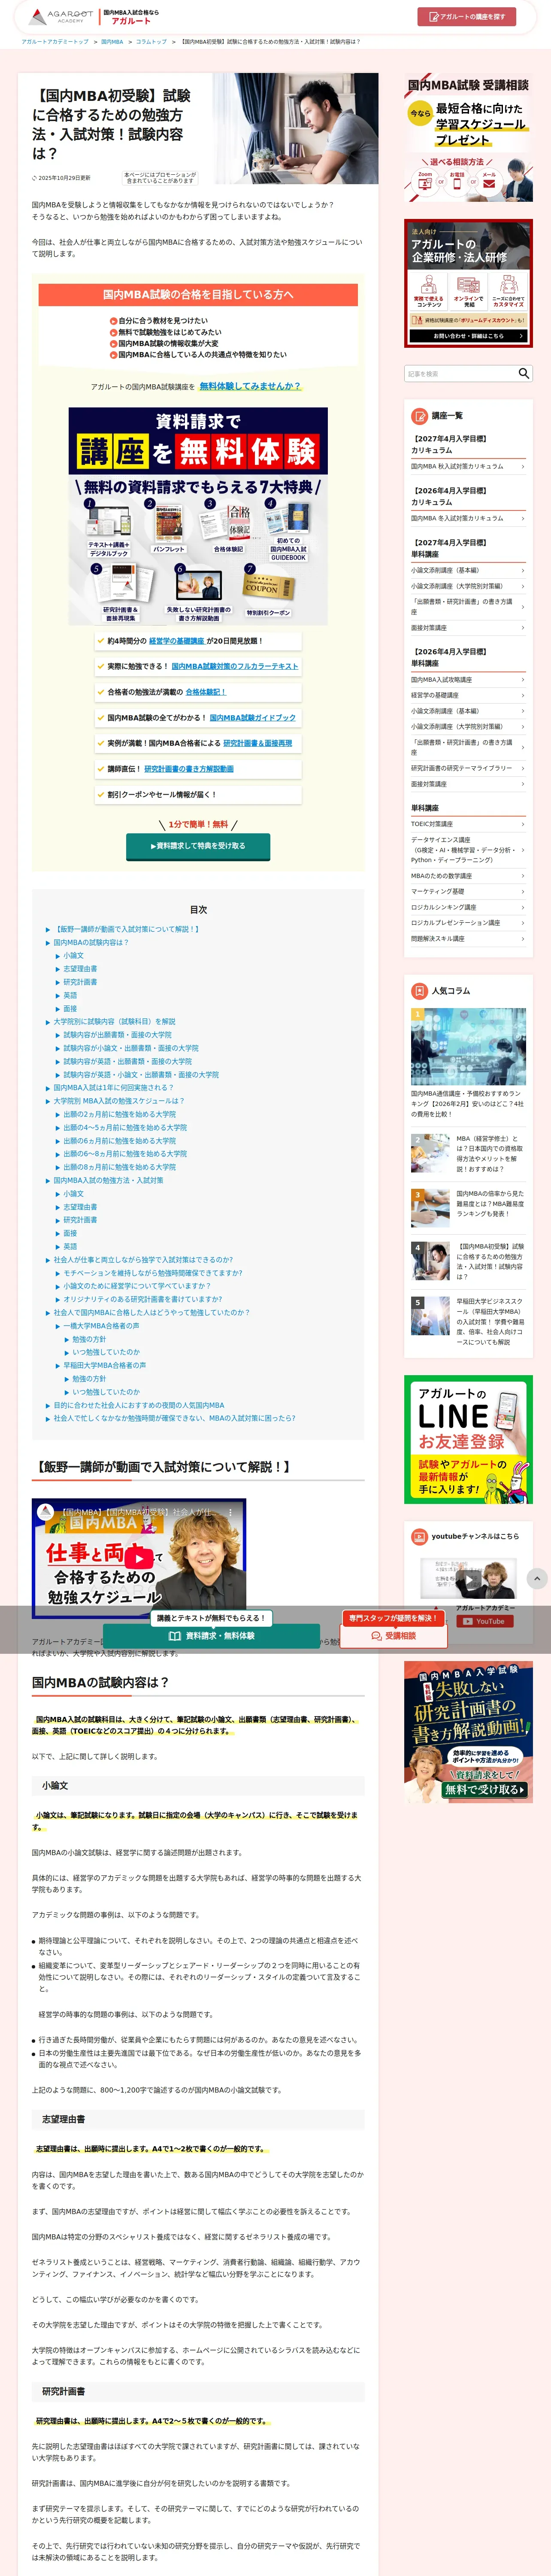The image size is (551, 2576).
Task: Open the 研究計画書の書き方解説動画 link
Action: tap(189, 769)
